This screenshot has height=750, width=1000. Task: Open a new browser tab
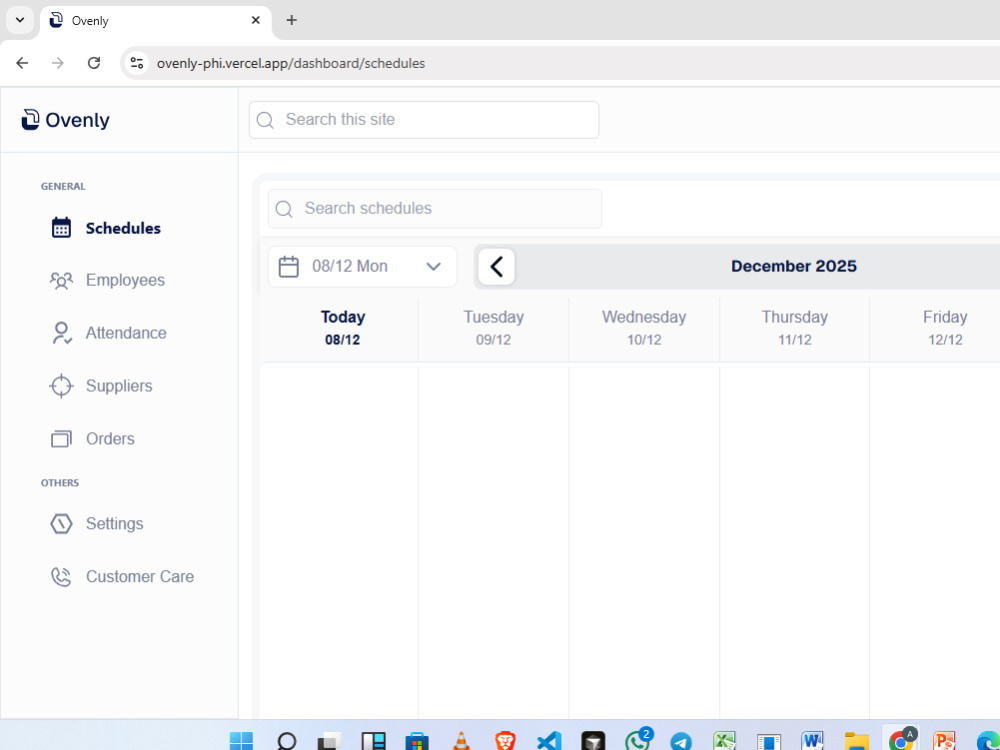pos(291,20)
